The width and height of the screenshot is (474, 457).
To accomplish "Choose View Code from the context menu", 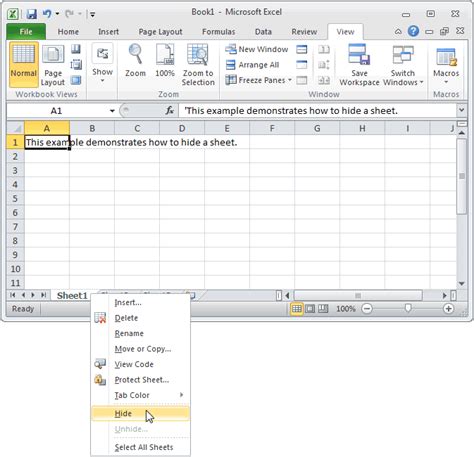I will [140, 364].
